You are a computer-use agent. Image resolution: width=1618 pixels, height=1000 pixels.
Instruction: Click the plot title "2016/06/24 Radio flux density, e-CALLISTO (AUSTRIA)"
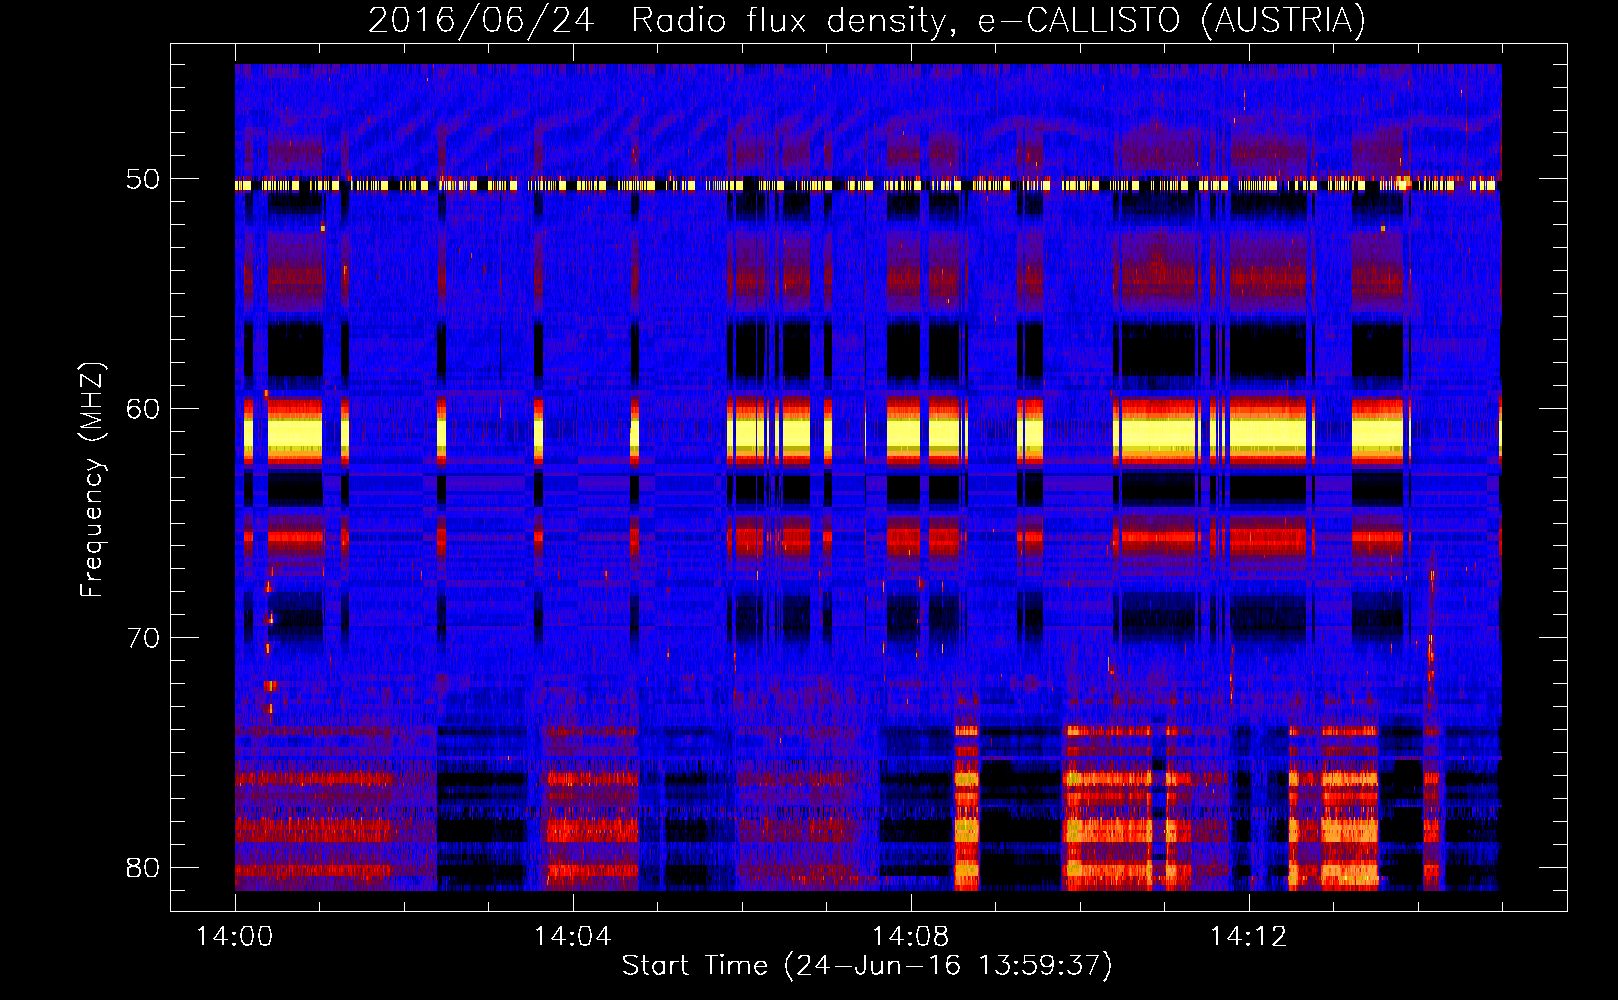coord(867,21)
